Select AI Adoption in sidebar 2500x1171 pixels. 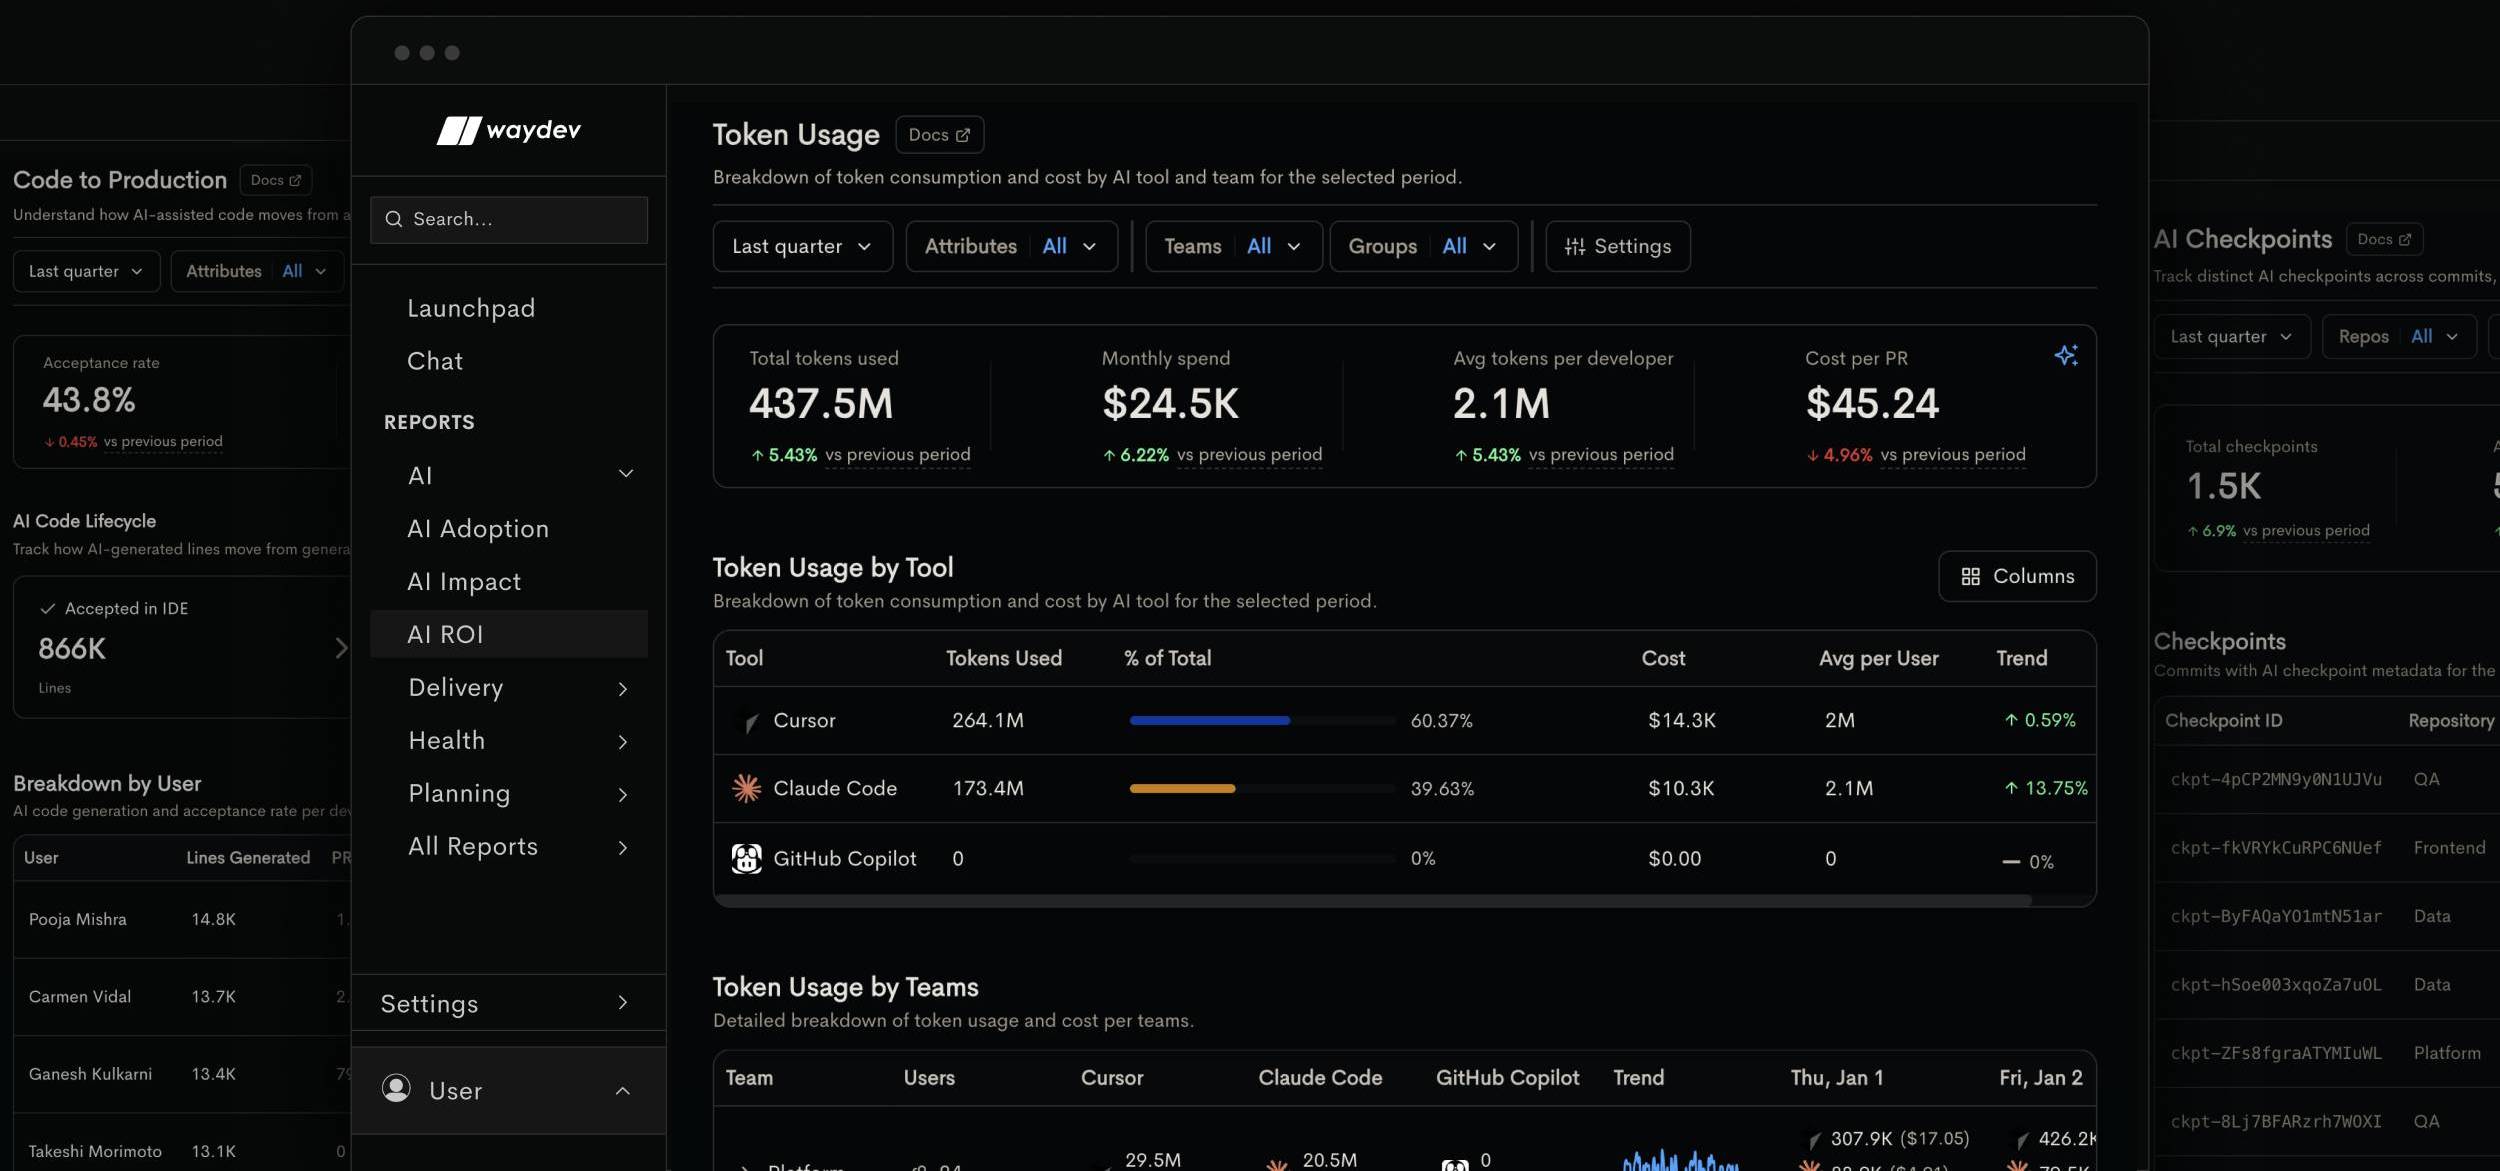[478, 529]
